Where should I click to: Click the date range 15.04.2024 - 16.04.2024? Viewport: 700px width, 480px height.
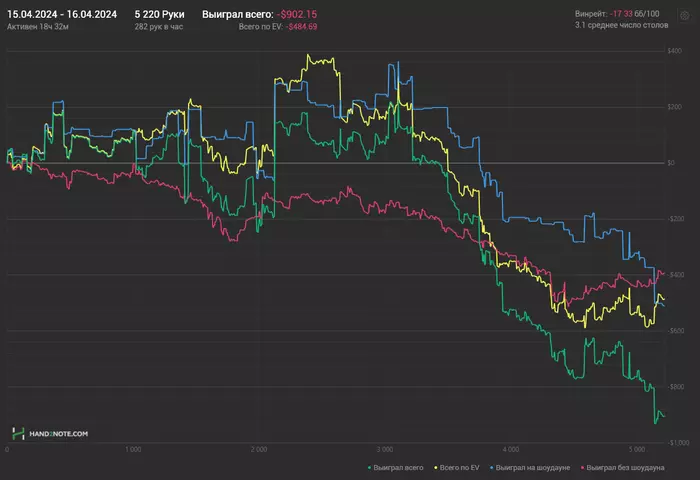(63, 14)
